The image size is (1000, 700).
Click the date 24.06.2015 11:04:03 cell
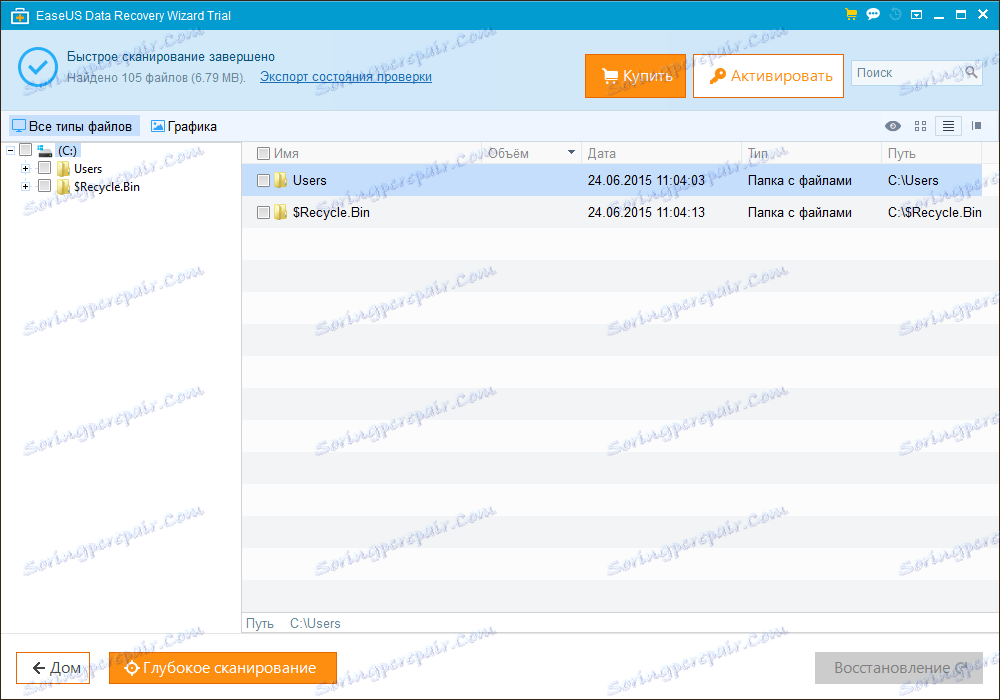tap(646, 180)
